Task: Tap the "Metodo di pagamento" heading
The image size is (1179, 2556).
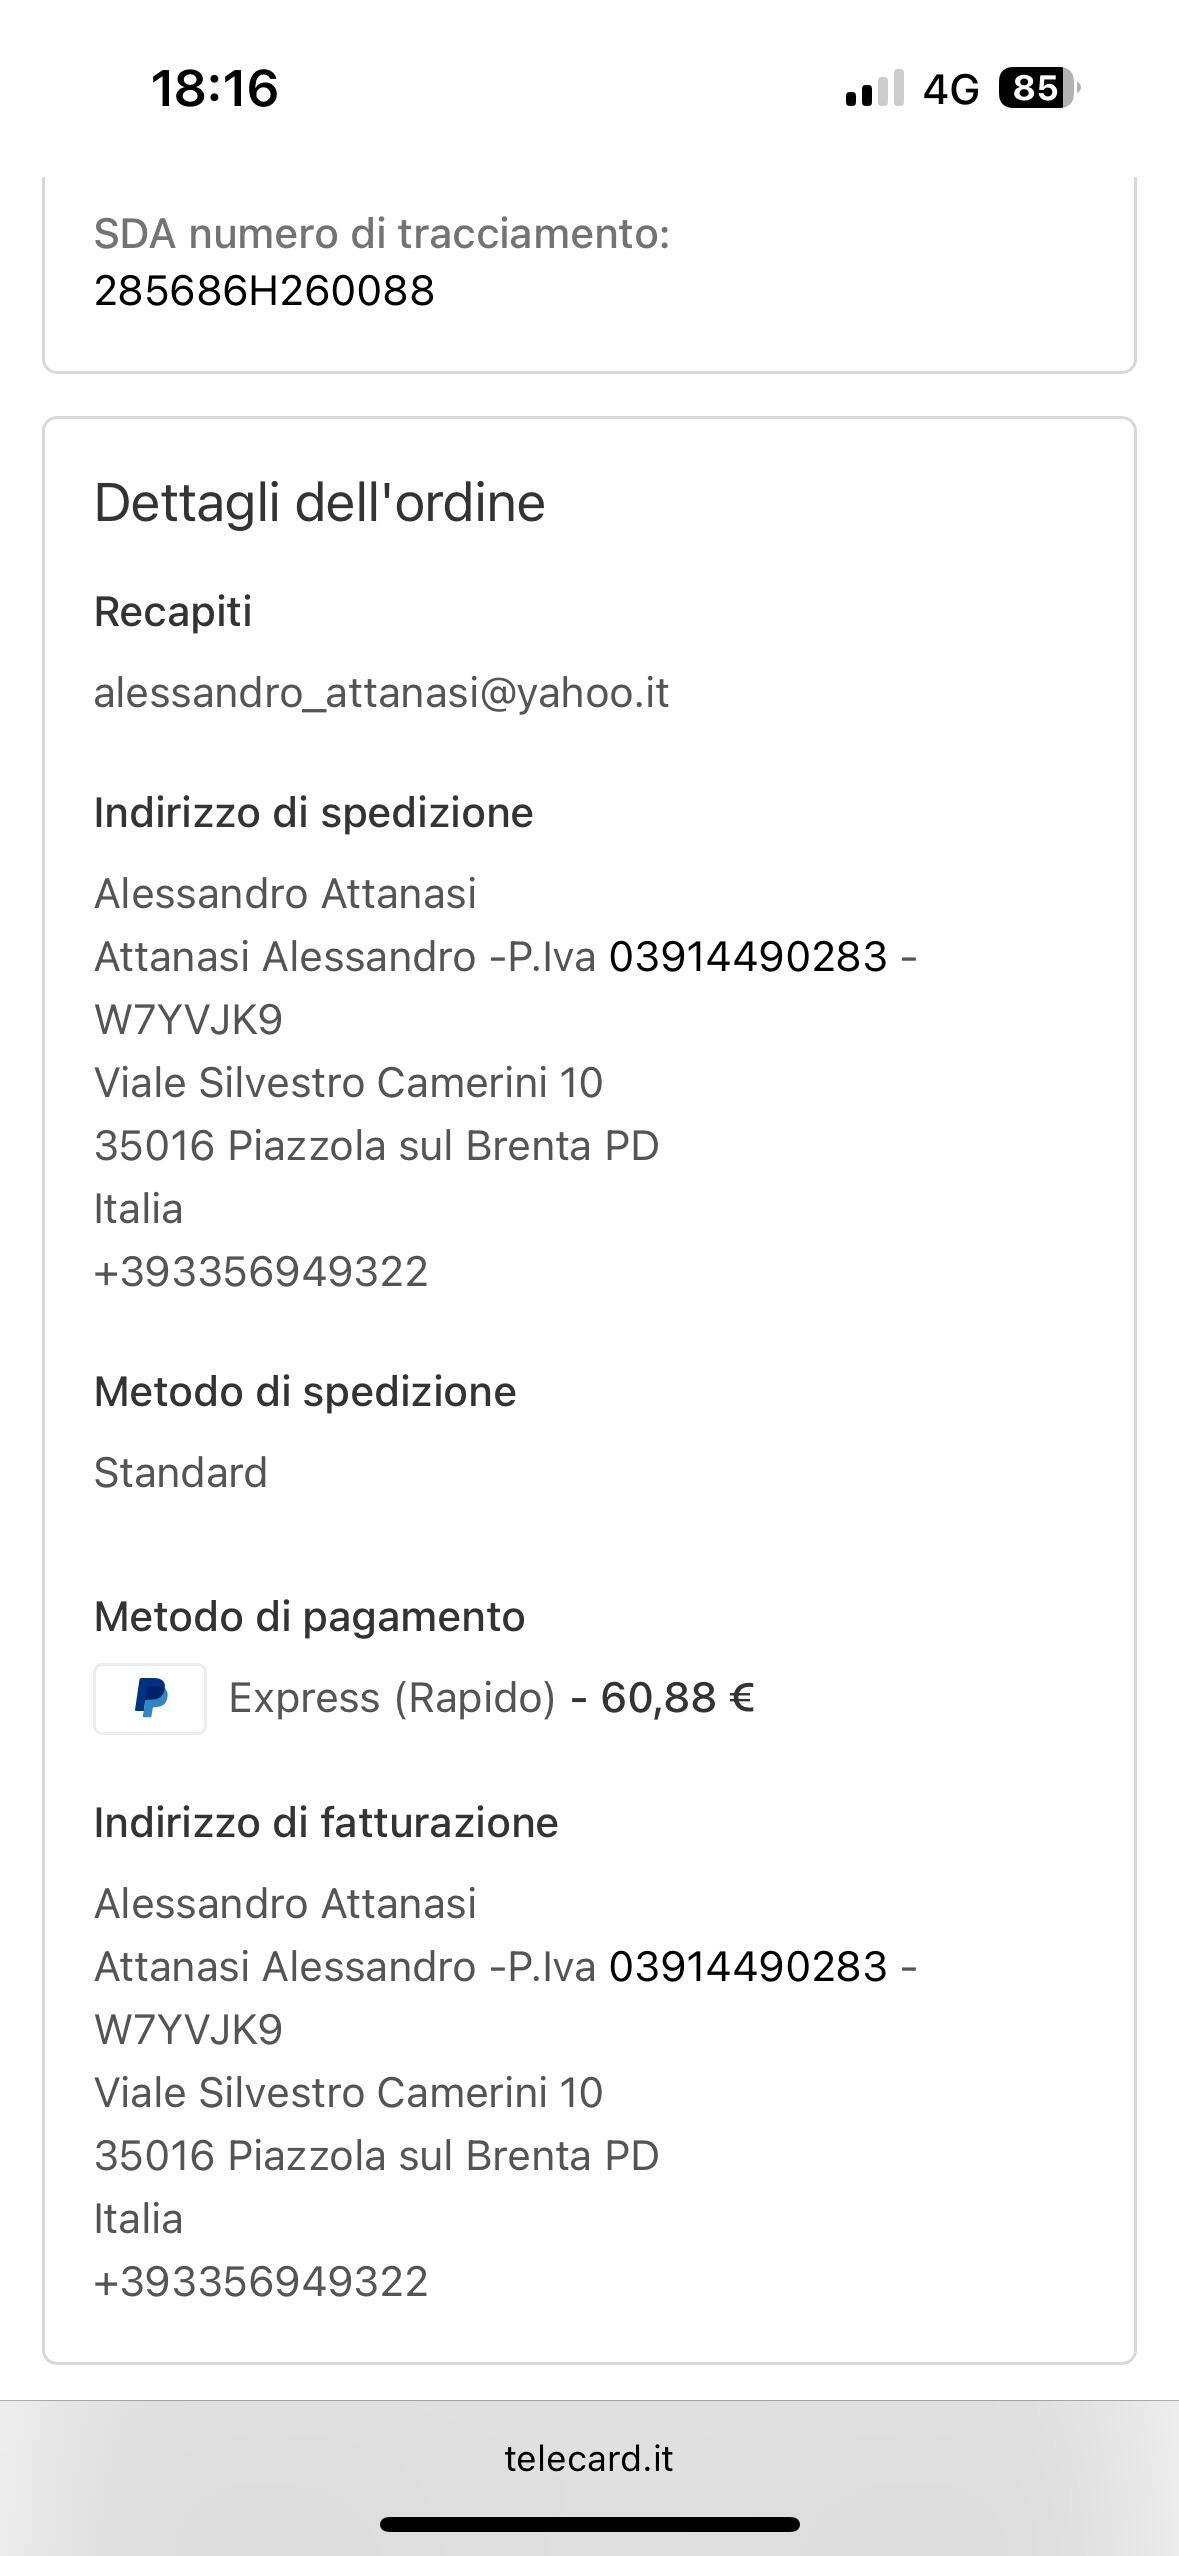Action: (x=309, y=1617)
